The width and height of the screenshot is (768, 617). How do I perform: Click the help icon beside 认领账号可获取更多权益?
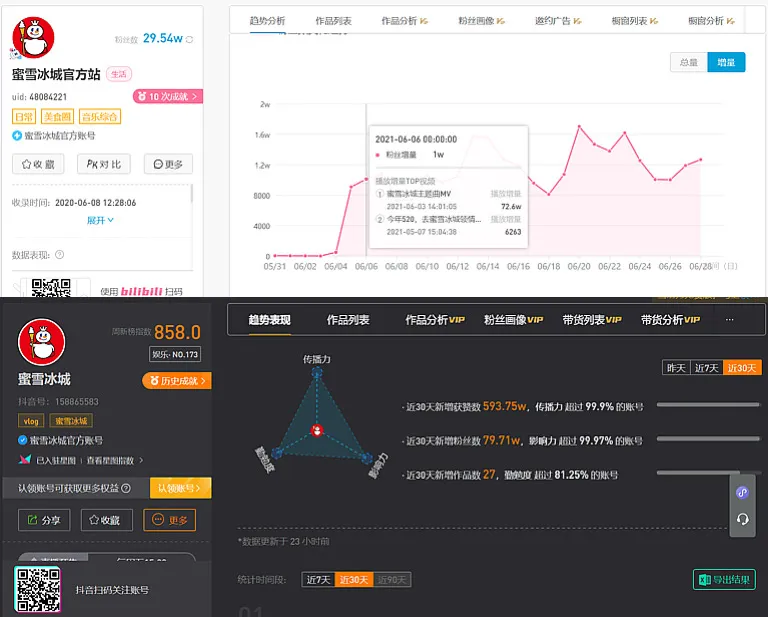[x=126, y=488]
